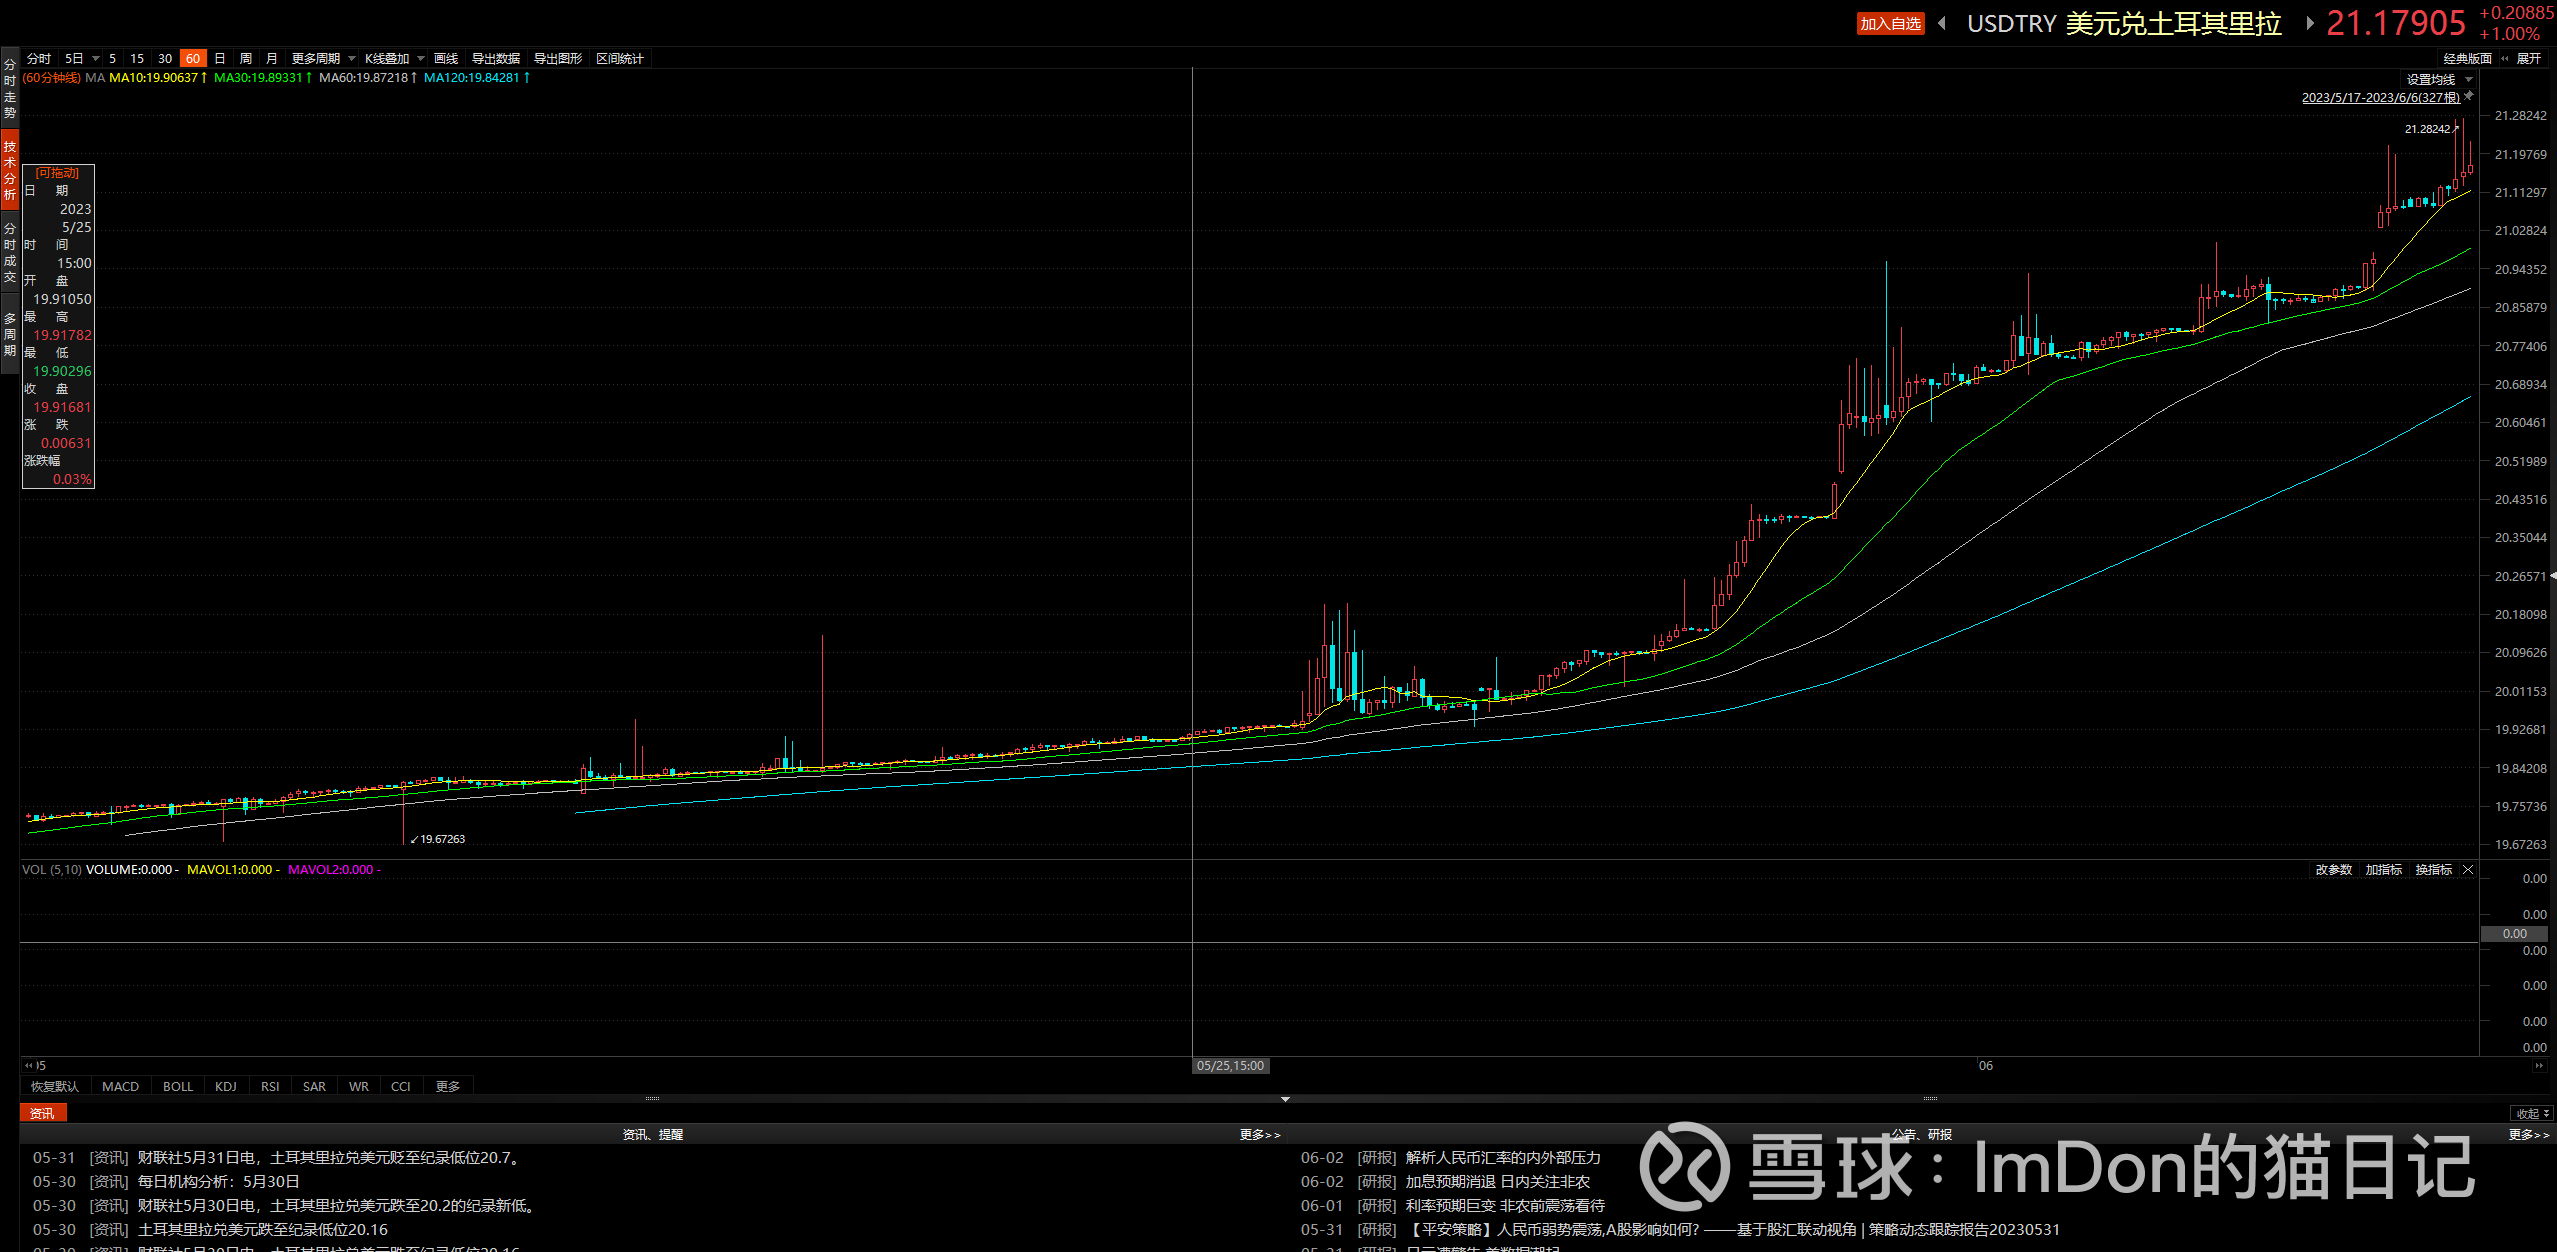Image resolution: width=2557 pixels, height=1252 pixels.
Task: Click 展开 expand arrows icon at top right
Action: tap(2505, 59)
